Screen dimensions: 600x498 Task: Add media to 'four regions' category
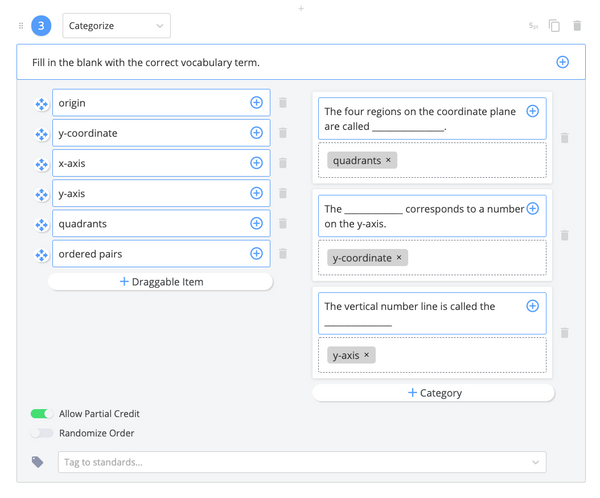tap(533, 111)
